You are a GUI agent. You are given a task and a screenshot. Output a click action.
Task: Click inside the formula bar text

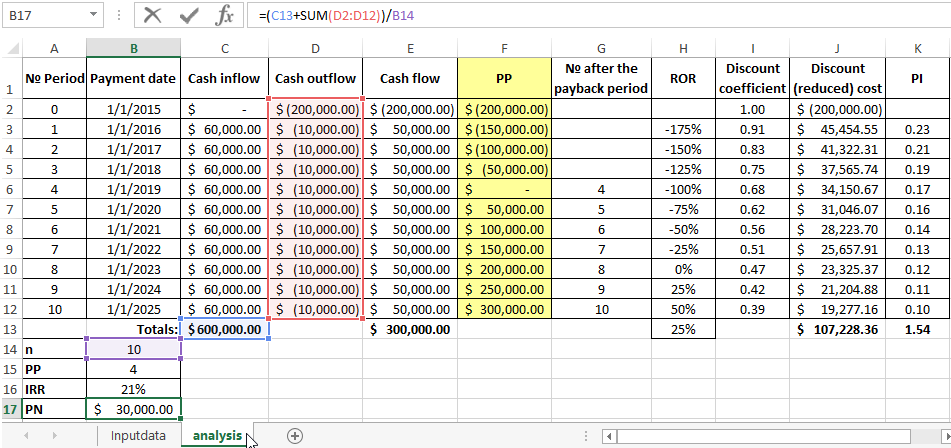[x=600, y=15]
